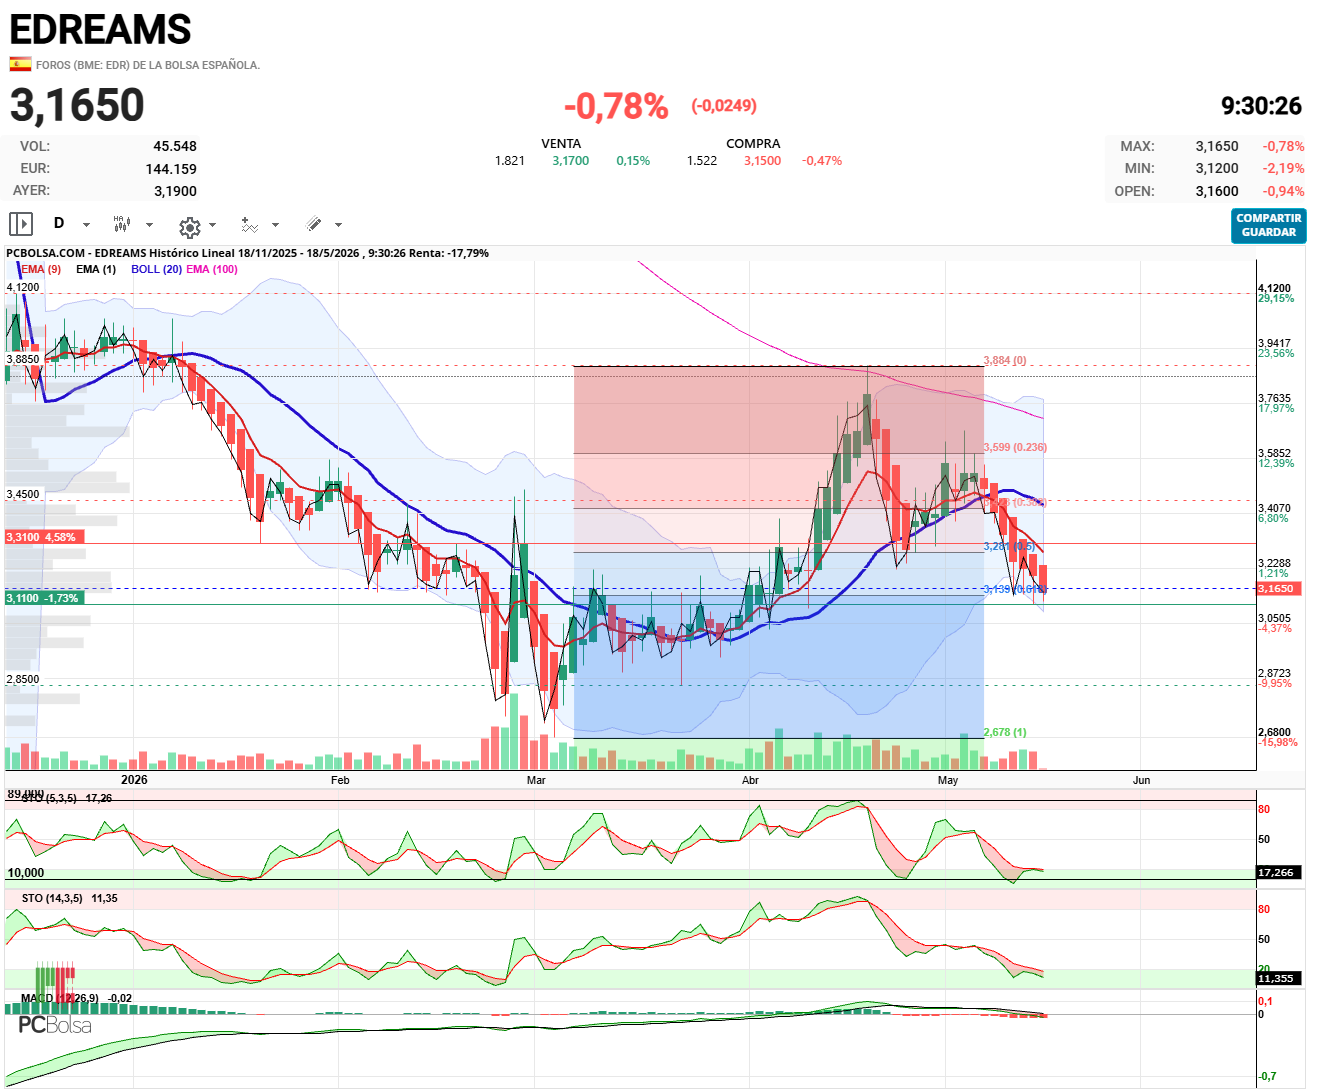The height and width of the screenshot is (1089, 1317).
Task: Click the Jun label on time axis
Action: click(1141, 780)
